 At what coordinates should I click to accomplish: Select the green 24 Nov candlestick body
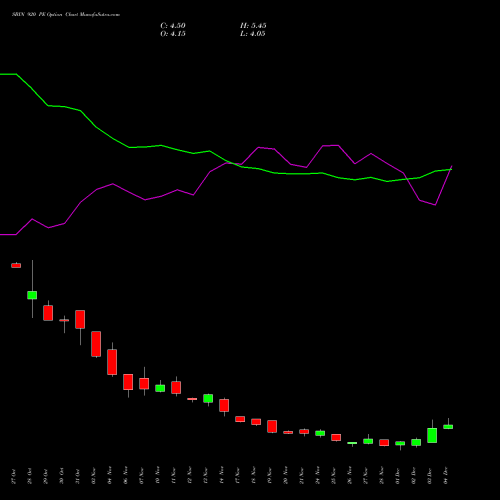point(320,433)
